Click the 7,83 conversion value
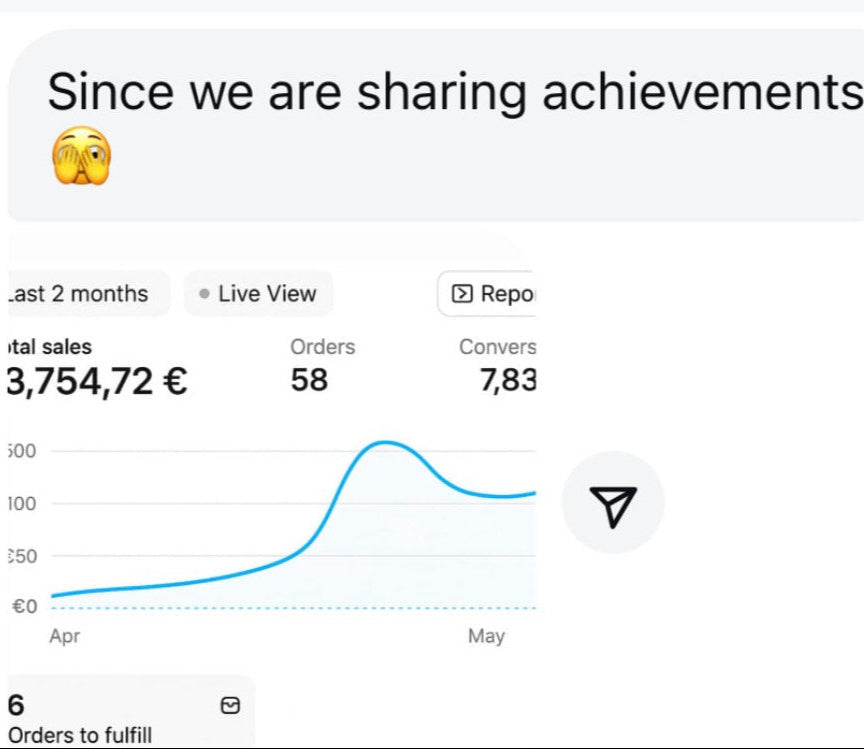The image size is (864, 749). 508,380
